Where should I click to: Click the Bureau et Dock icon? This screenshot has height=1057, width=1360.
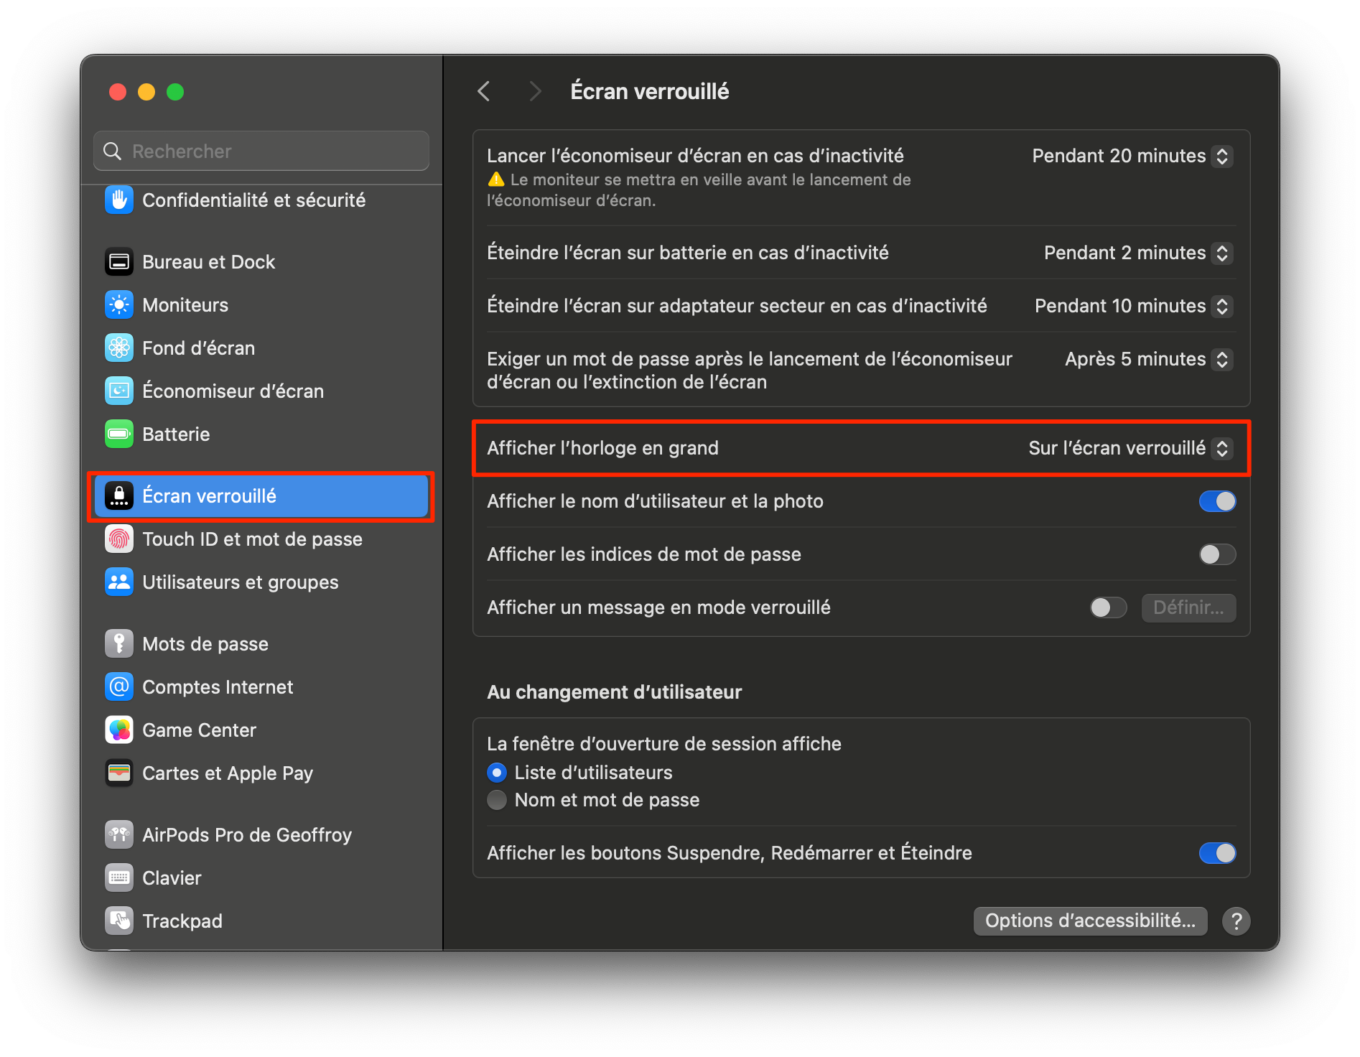tap(119, 262)
